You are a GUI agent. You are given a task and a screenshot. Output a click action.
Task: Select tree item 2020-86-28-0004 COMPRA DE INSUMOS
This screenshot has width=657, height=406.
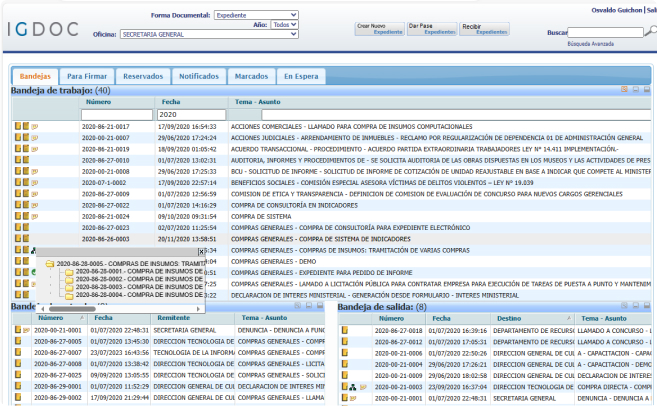[x=139, y=295]
